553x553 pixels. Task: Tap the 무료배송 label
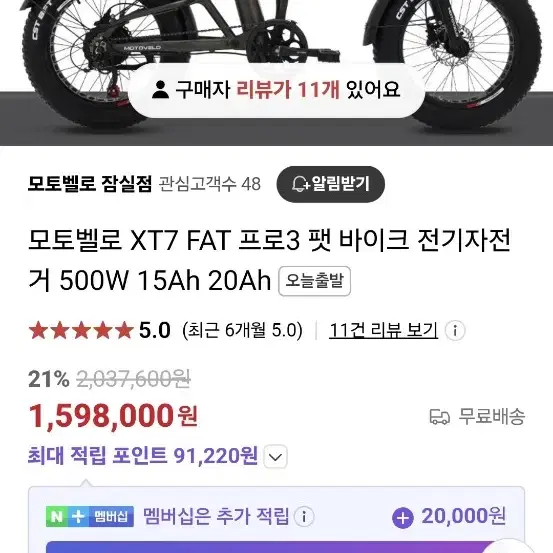pos(492,416)
